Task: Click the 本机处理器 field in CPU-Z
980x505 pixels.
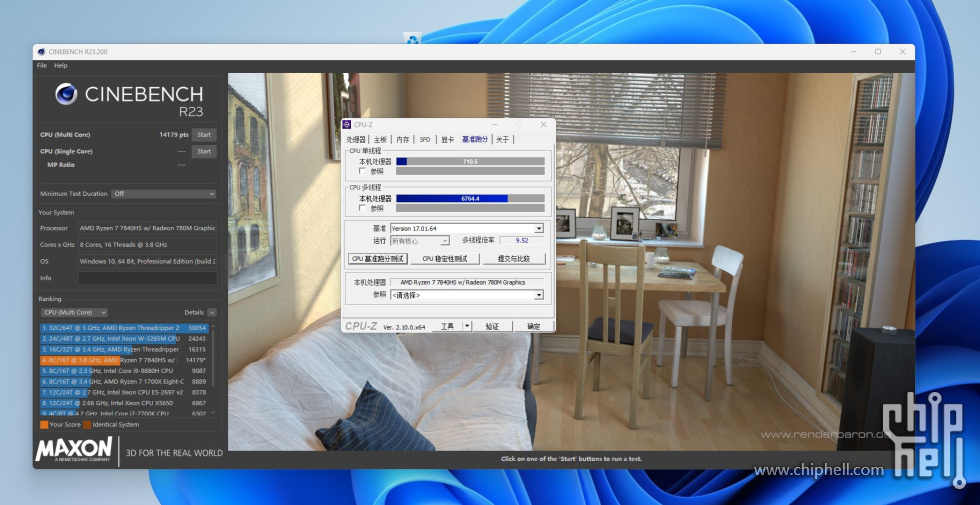Action: coord(467,282)
